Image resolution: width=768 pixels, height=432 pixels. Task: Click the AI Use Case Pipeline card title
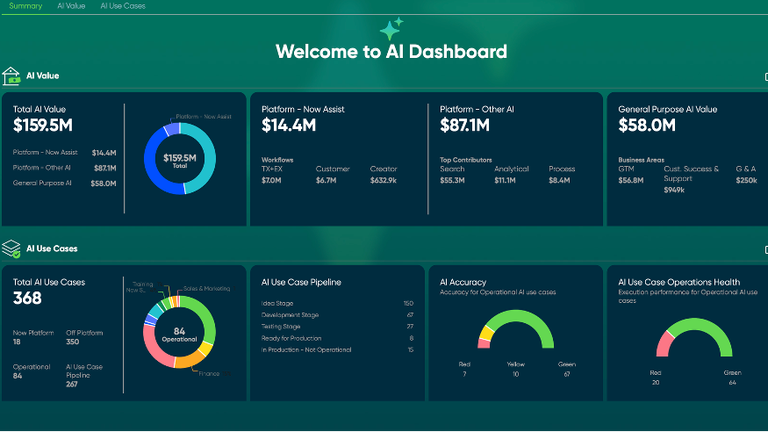coord(301,283)
